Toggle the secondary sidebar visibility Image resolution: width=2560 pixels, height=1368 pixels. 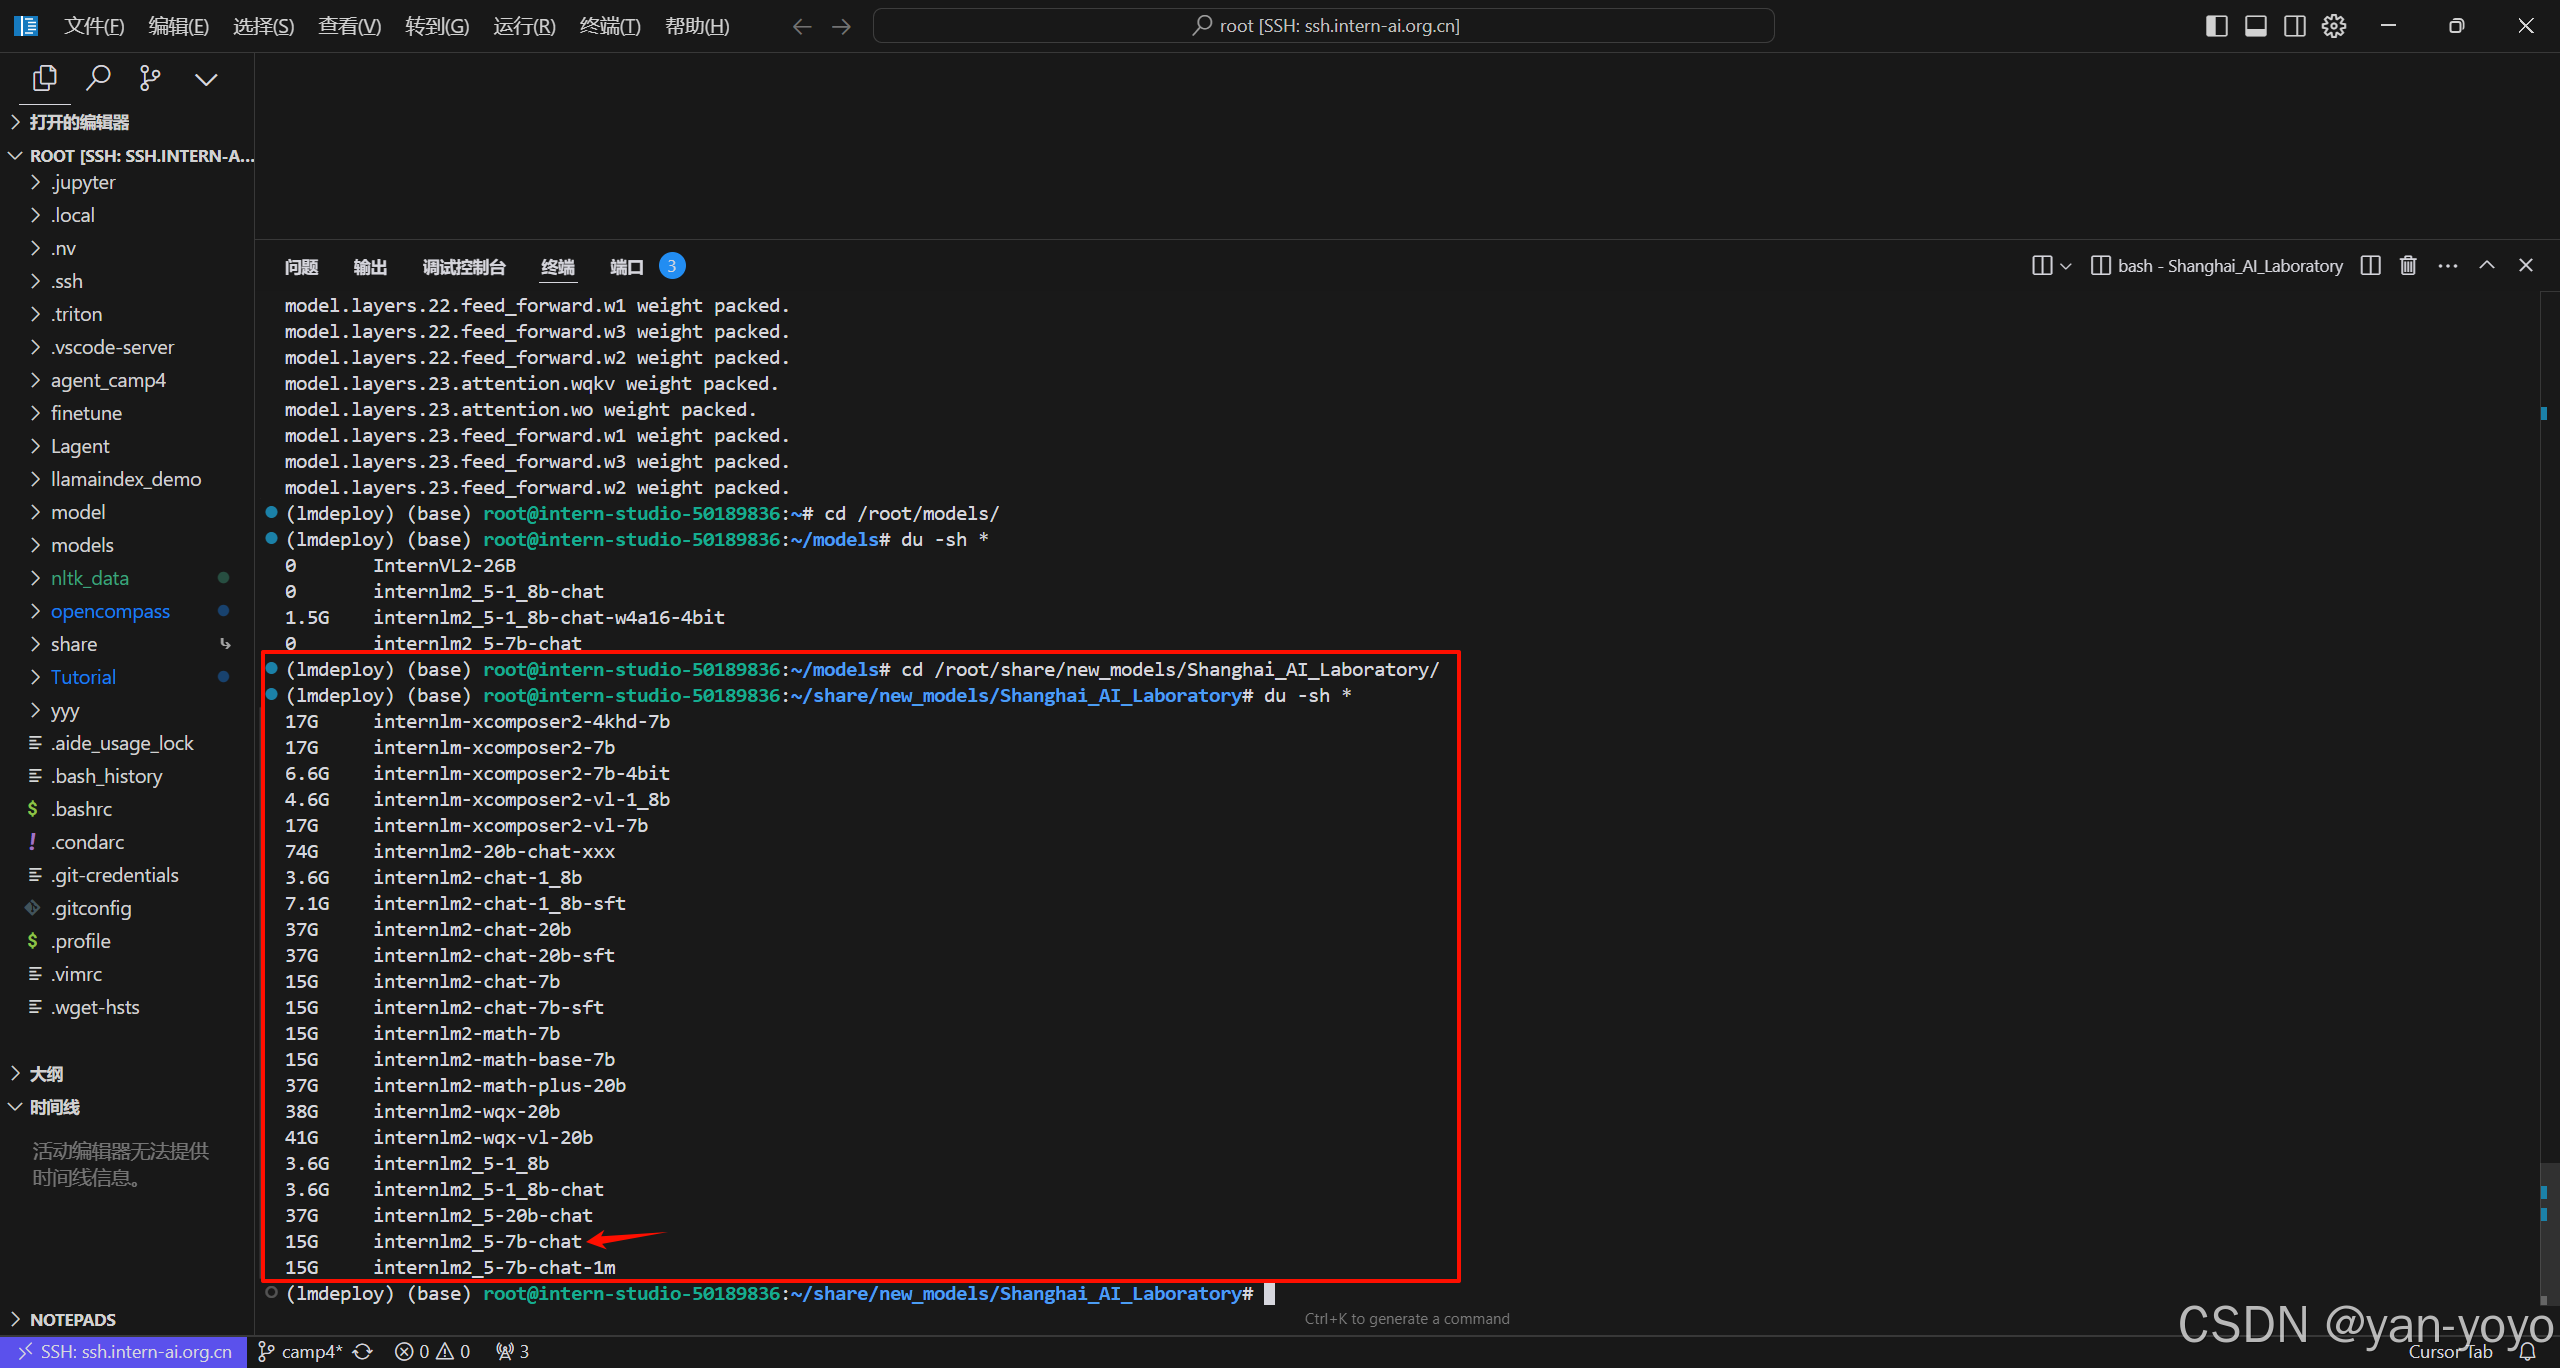click(x=2295, y=25)
